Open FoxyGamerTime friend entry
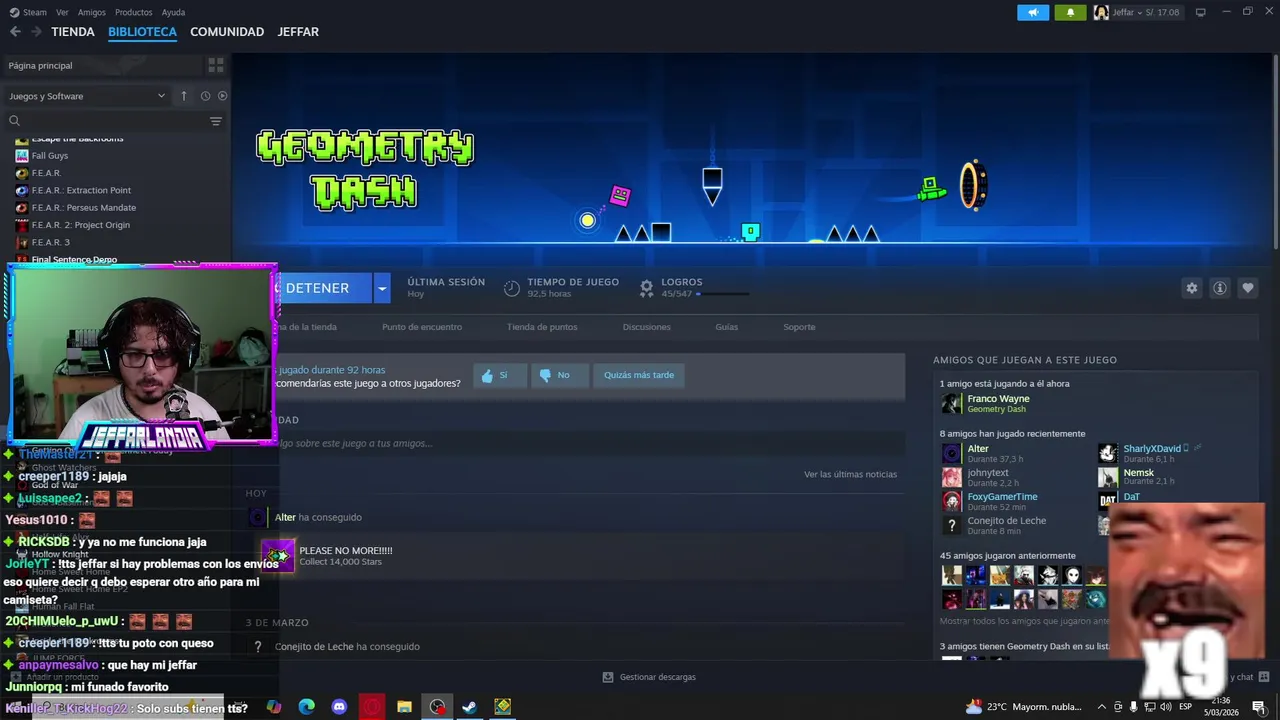Image resolution: width=1280 pixels, height=720 pixels. pyautogui.click(x=1002, y=497)
